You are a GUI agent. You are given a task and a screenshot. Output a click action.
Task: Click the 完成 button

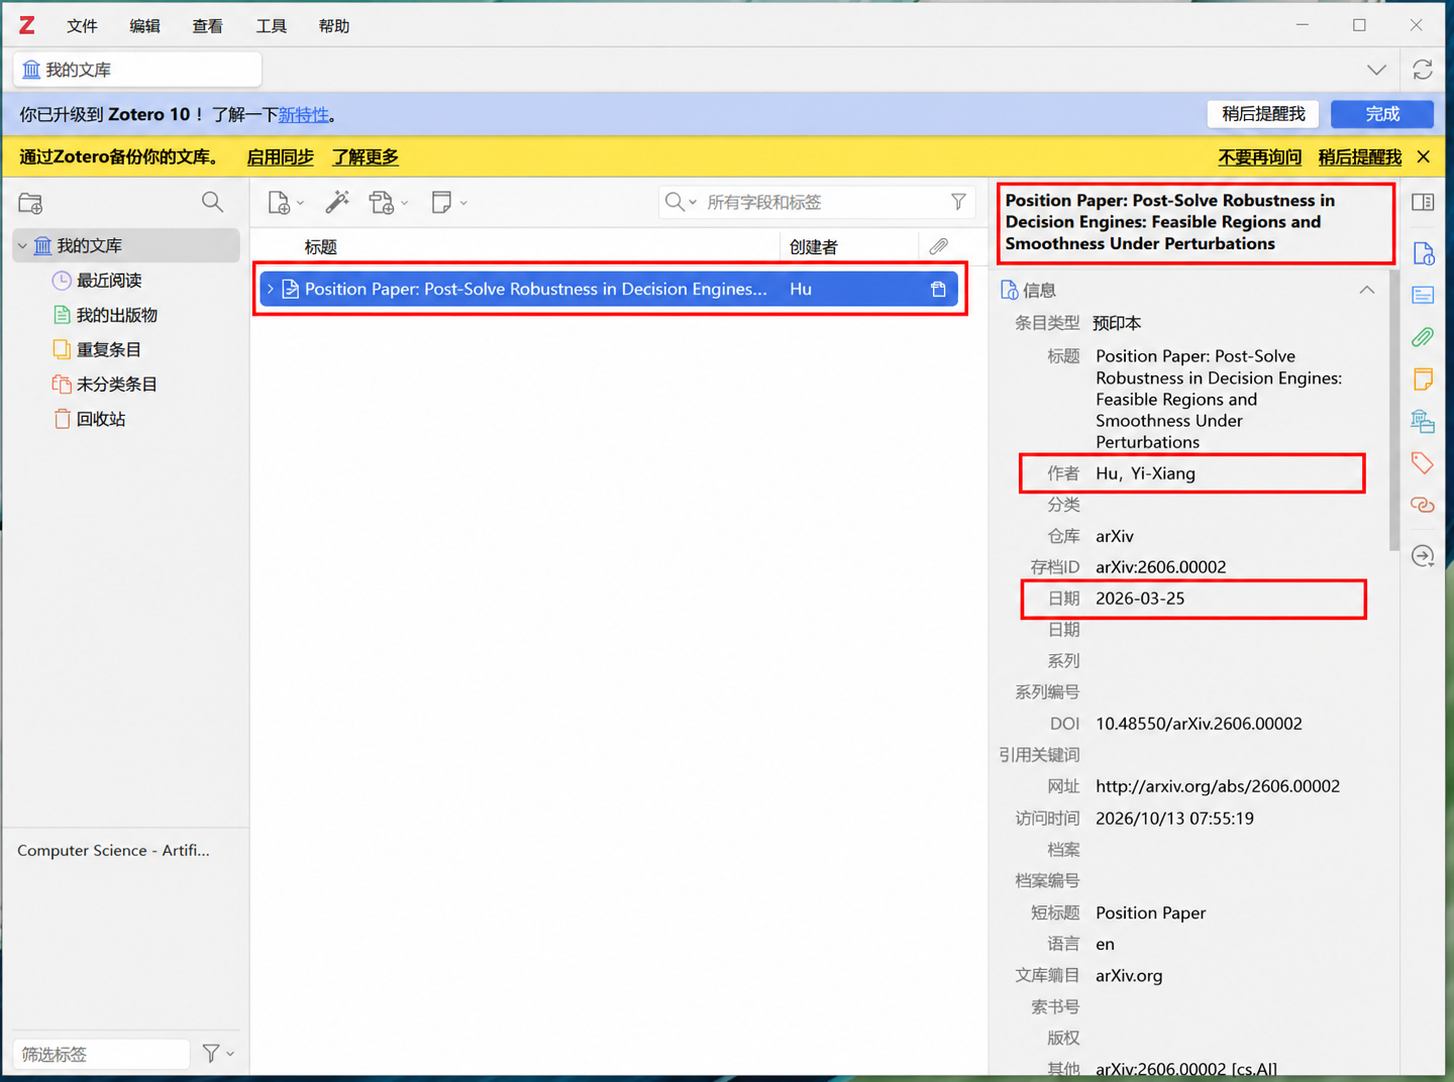[1382, 114]
